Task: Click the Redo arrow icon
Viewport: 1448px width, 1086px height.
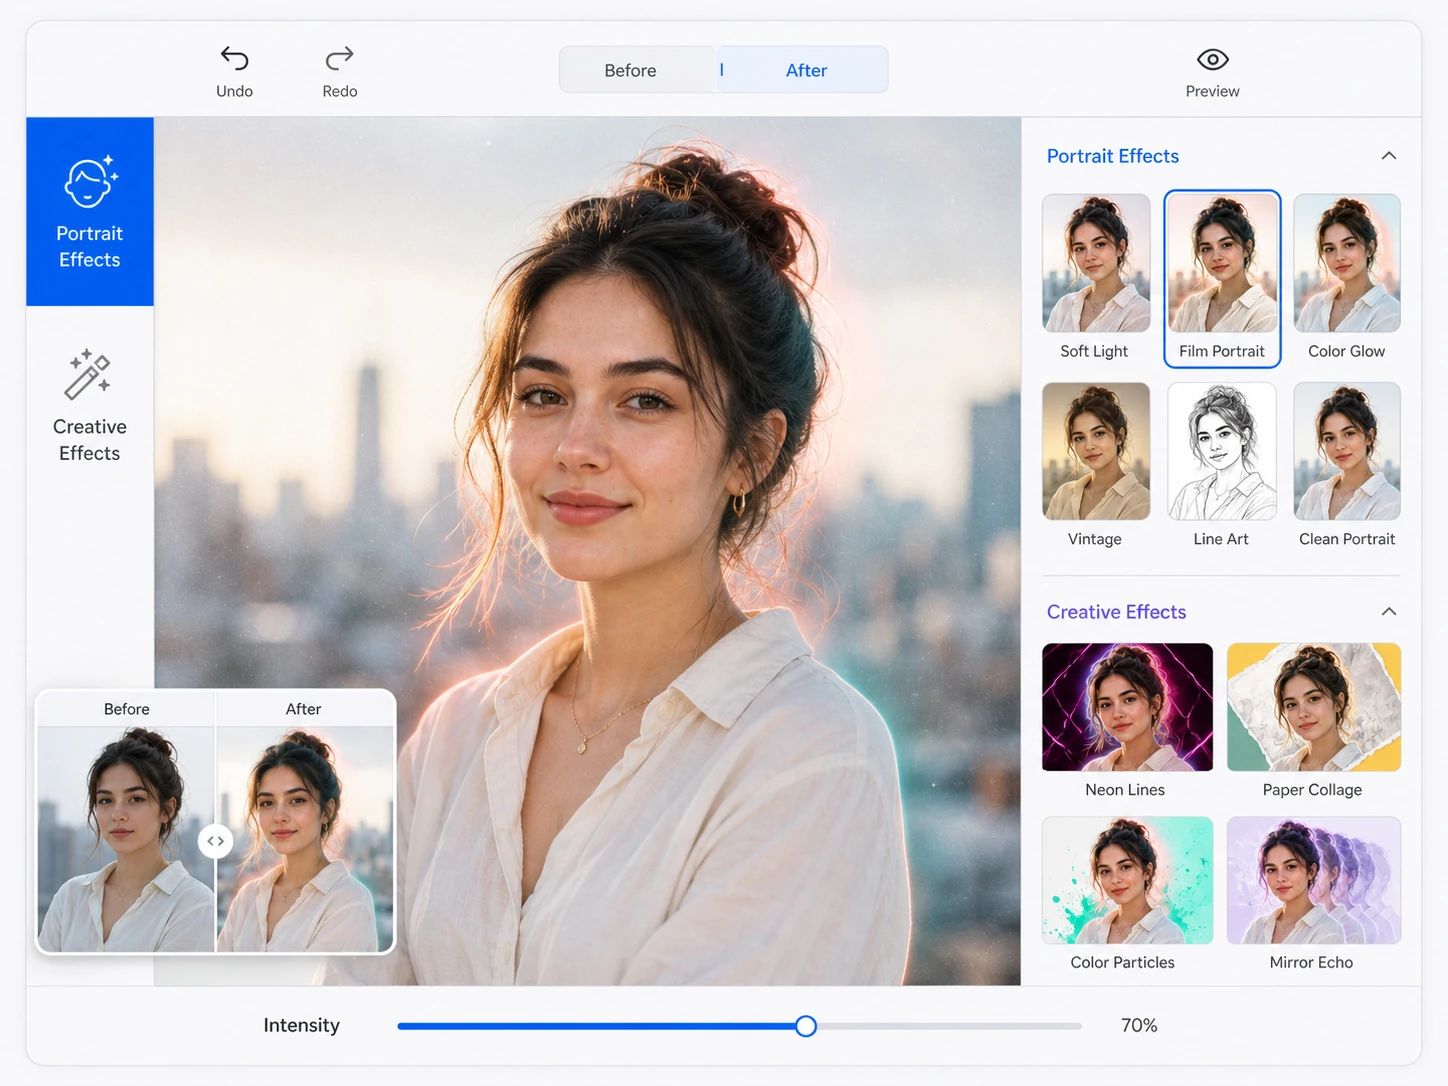Action: 340,59
